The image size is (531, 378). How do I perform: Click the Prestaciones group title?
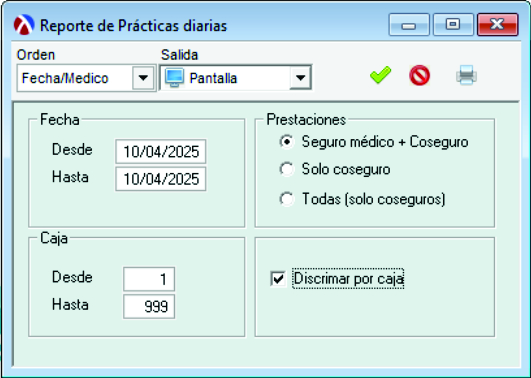click(306, 120)
